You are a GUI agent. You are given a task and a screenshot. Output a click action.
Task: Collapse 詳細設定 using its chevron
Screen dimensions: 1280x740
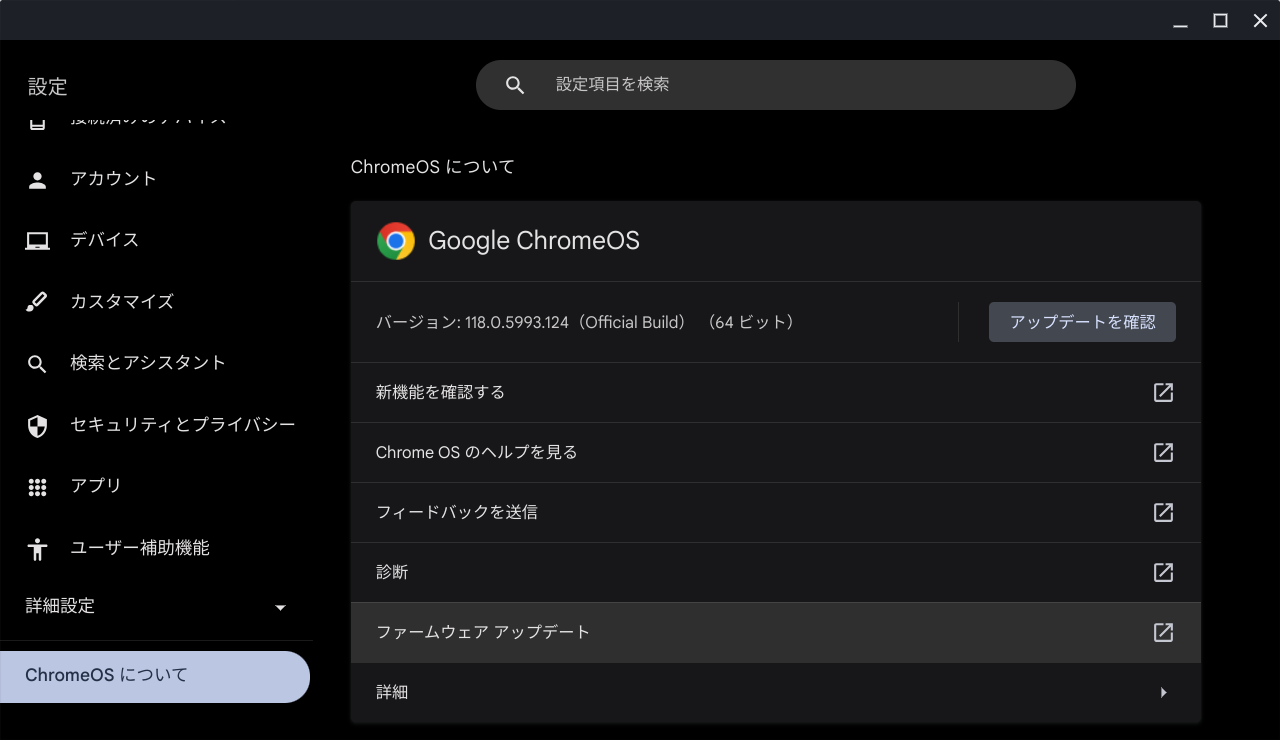pos(280,606)
